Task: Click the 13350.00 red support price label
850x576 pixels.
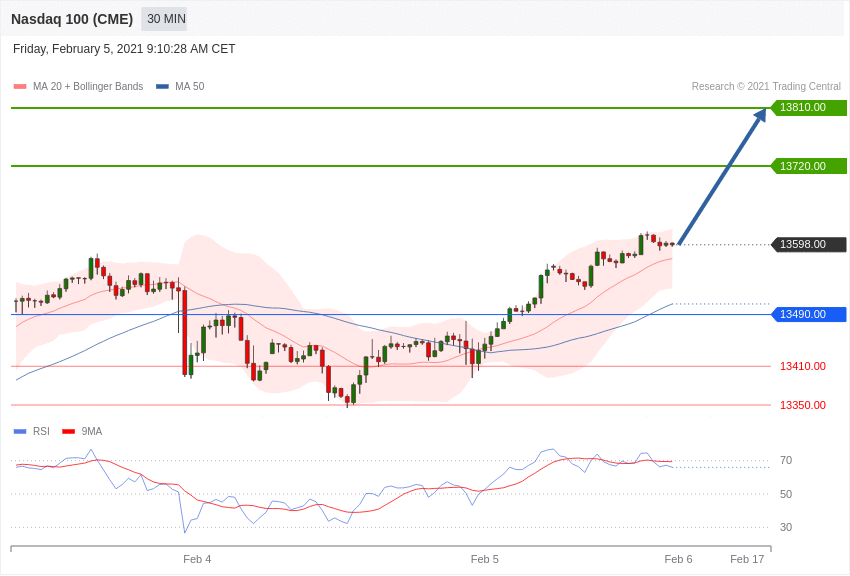Action: pyautogui.click(x=803, y=405)
